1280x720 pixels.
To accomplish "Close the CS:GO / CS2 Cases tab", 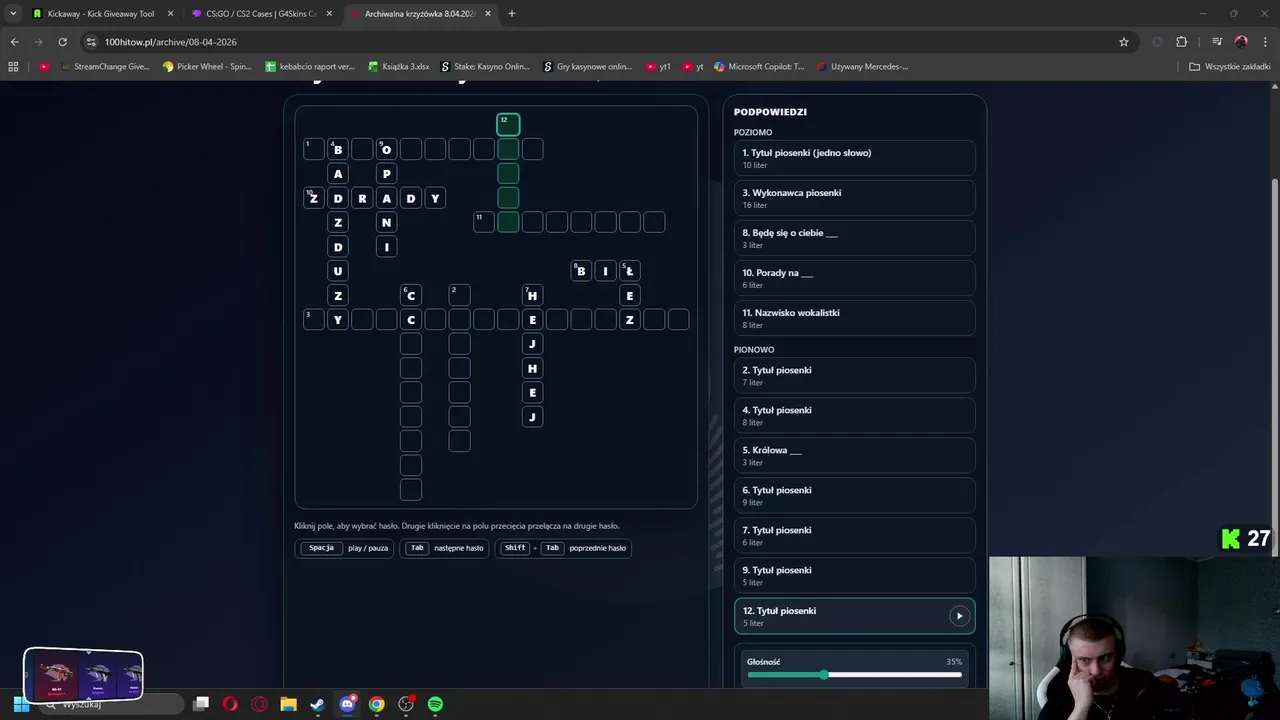I will (x=329, y=14).
